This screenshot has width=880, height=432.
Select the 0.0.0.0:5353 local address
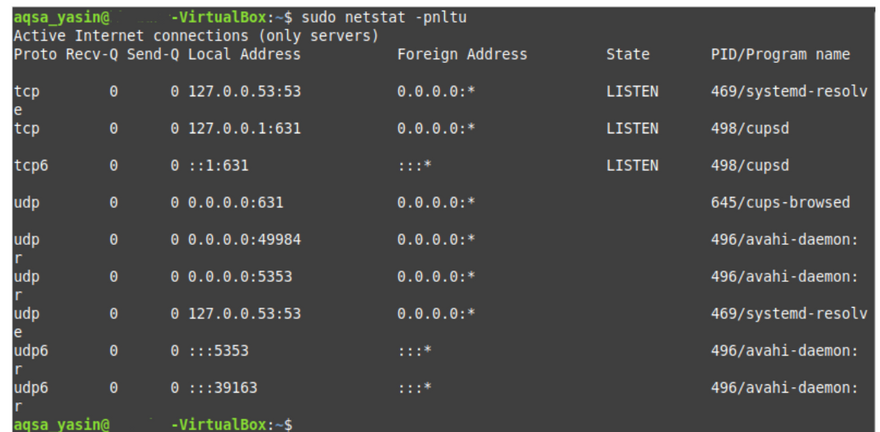pos(240,276)
